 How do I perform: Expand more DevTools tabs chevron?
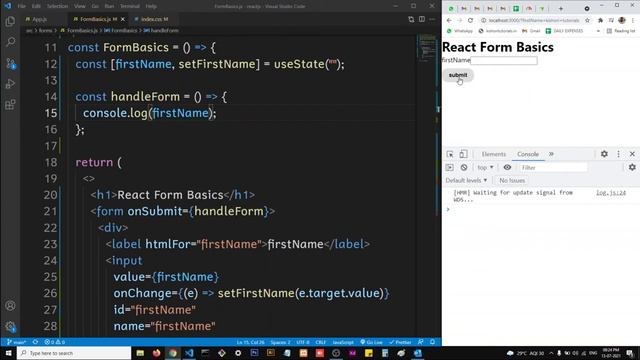tap(551, 154)
